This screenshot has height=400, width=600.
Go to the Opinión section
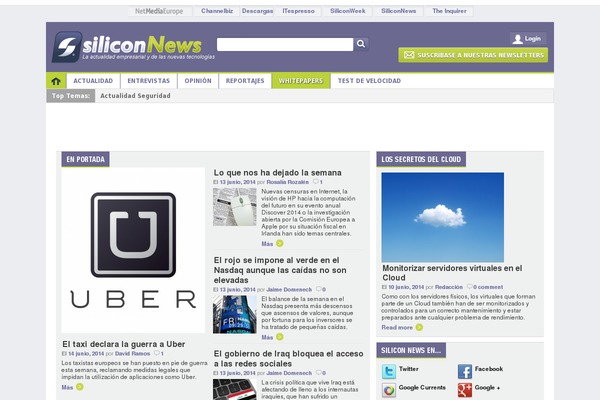(x=198, y=81)
